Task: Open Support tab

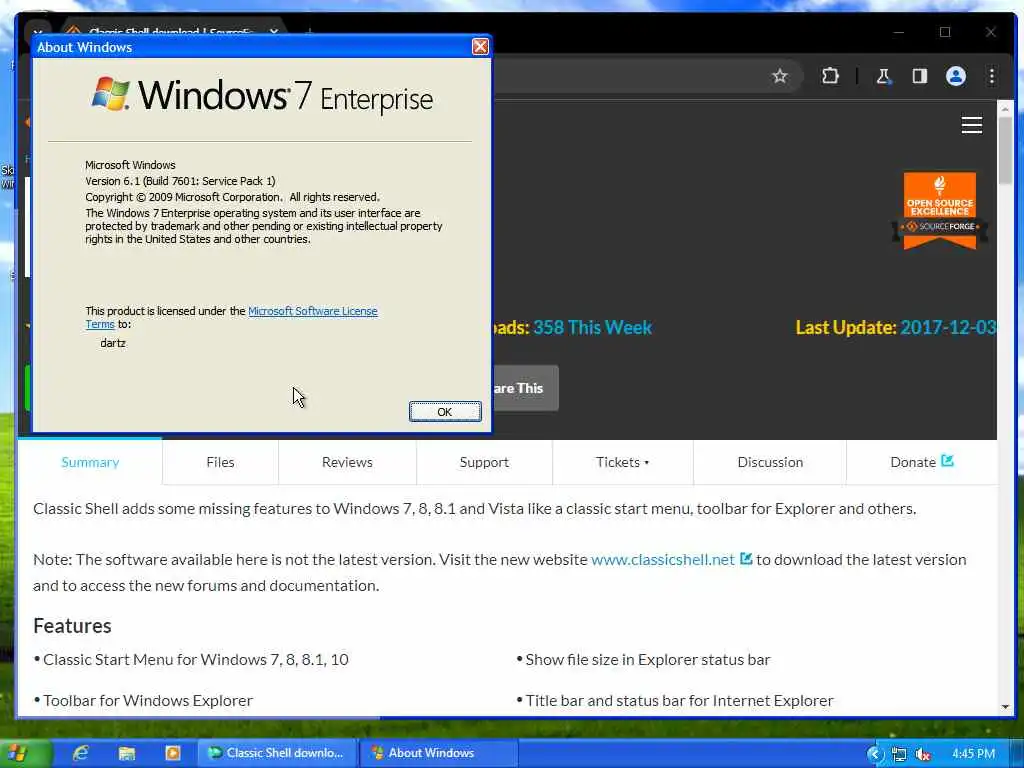Action: pos(484,462)
